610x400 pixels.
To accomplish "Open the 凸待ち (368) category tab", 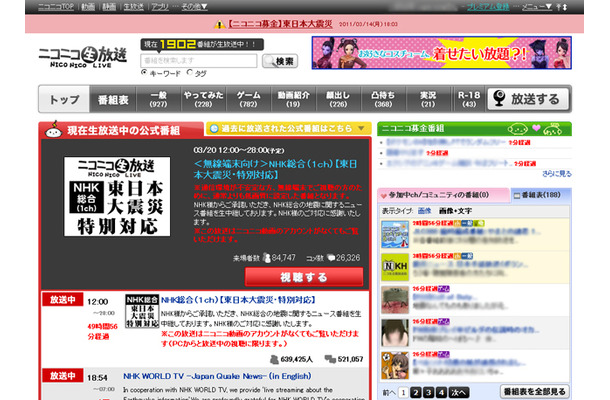I will [x=383, y=99].
